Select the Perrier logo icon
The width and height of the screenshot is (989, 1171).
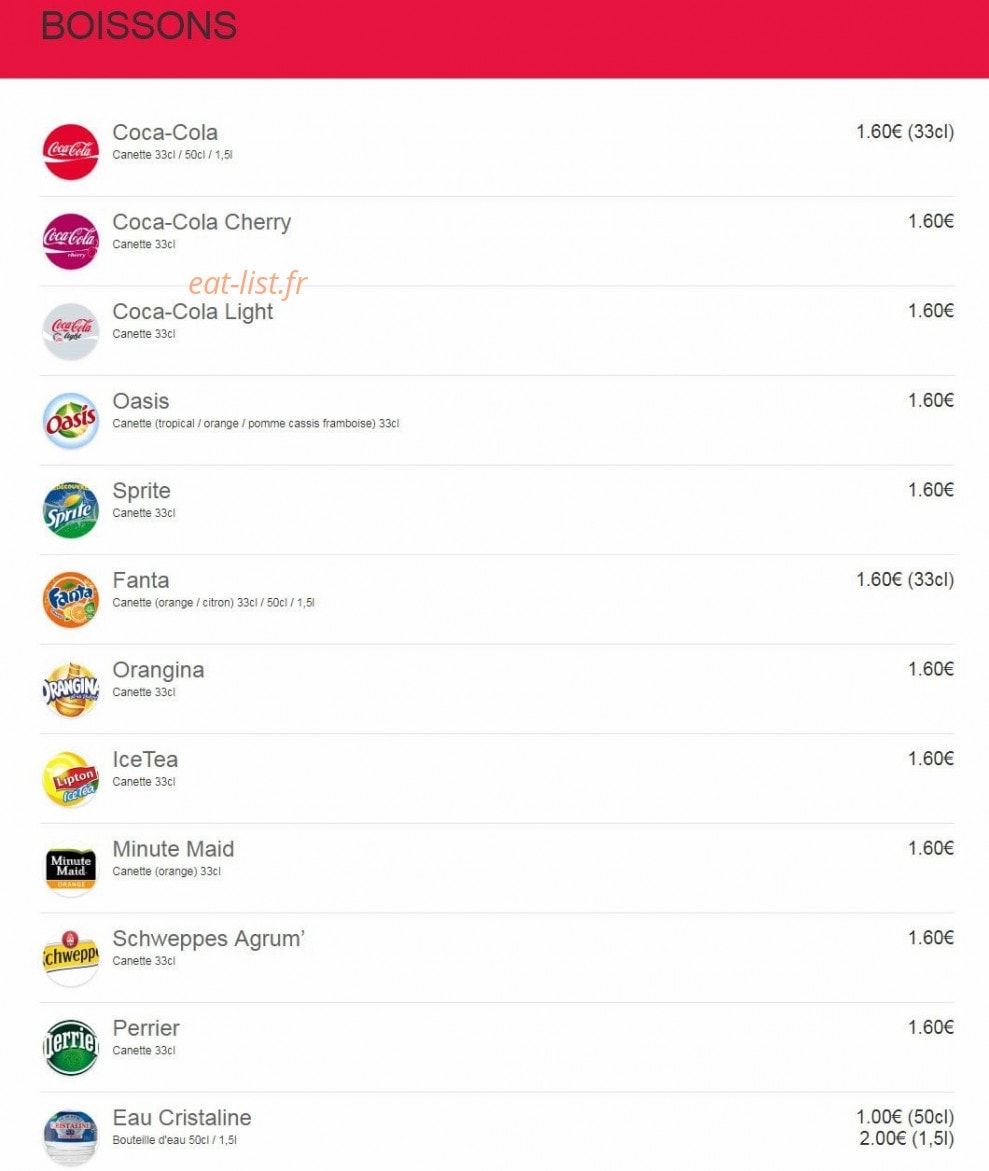coord(70,1049)
